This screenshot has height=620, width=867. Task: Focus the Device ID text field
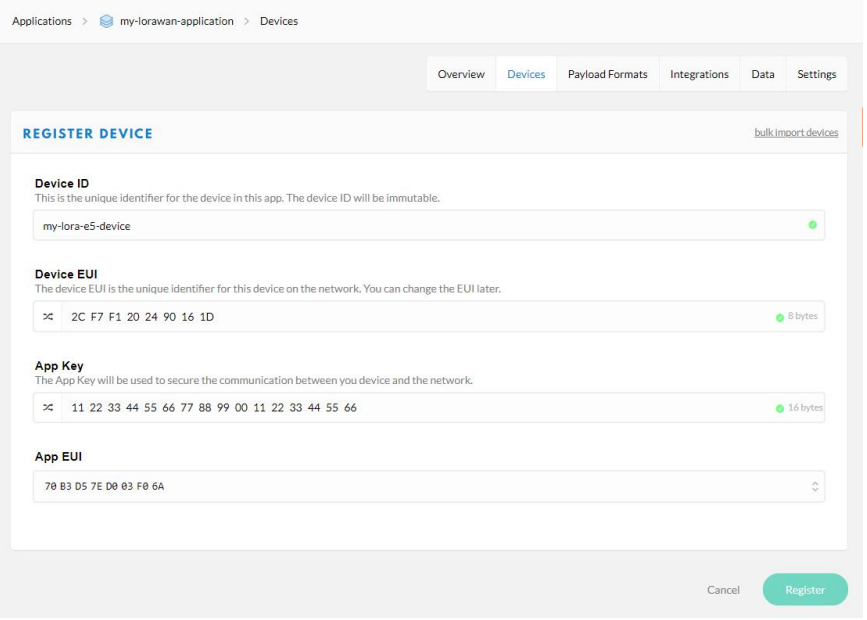[400, 226]
